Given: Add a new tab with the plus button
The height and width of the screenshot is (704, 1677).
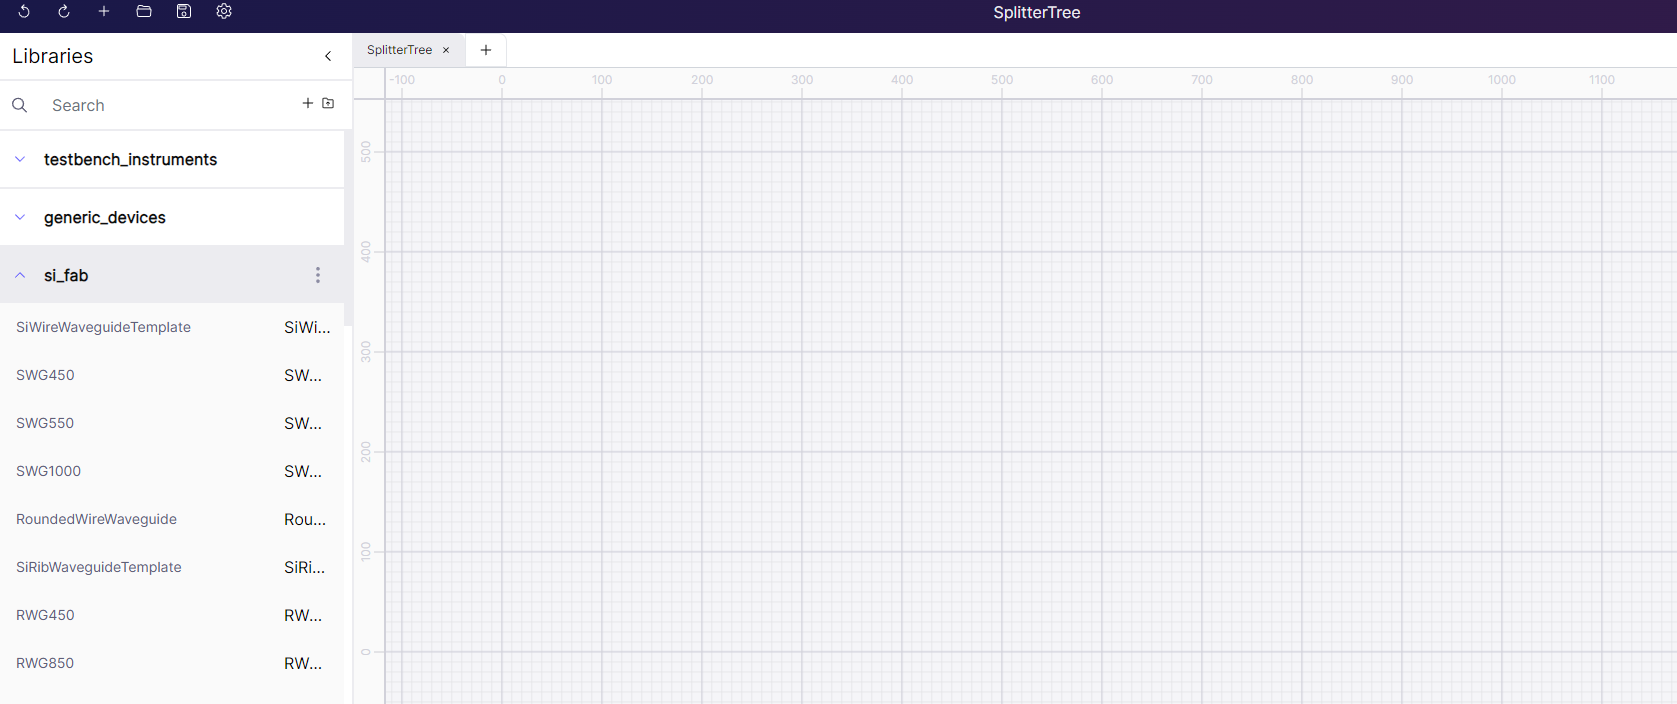Looking at the screenshot, I should [x=486, y=50].
